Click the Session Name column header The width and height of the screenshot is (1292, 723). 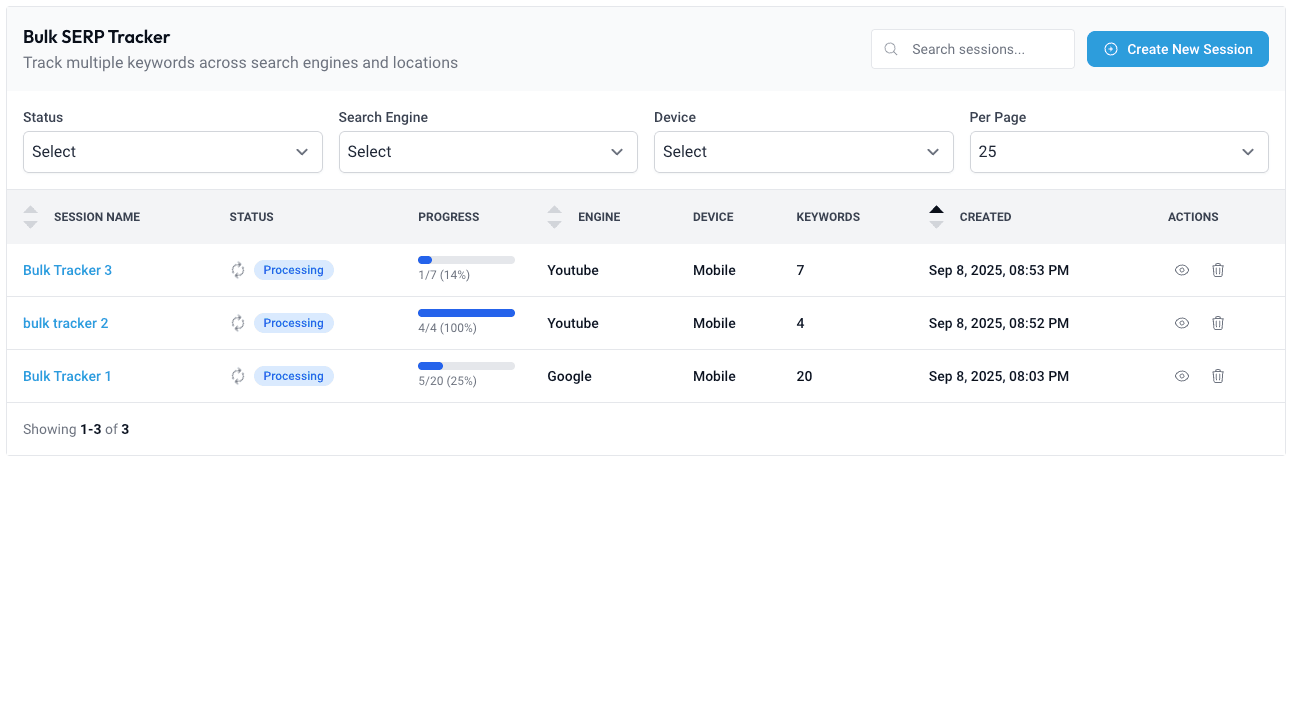click(x=97, y=217)
